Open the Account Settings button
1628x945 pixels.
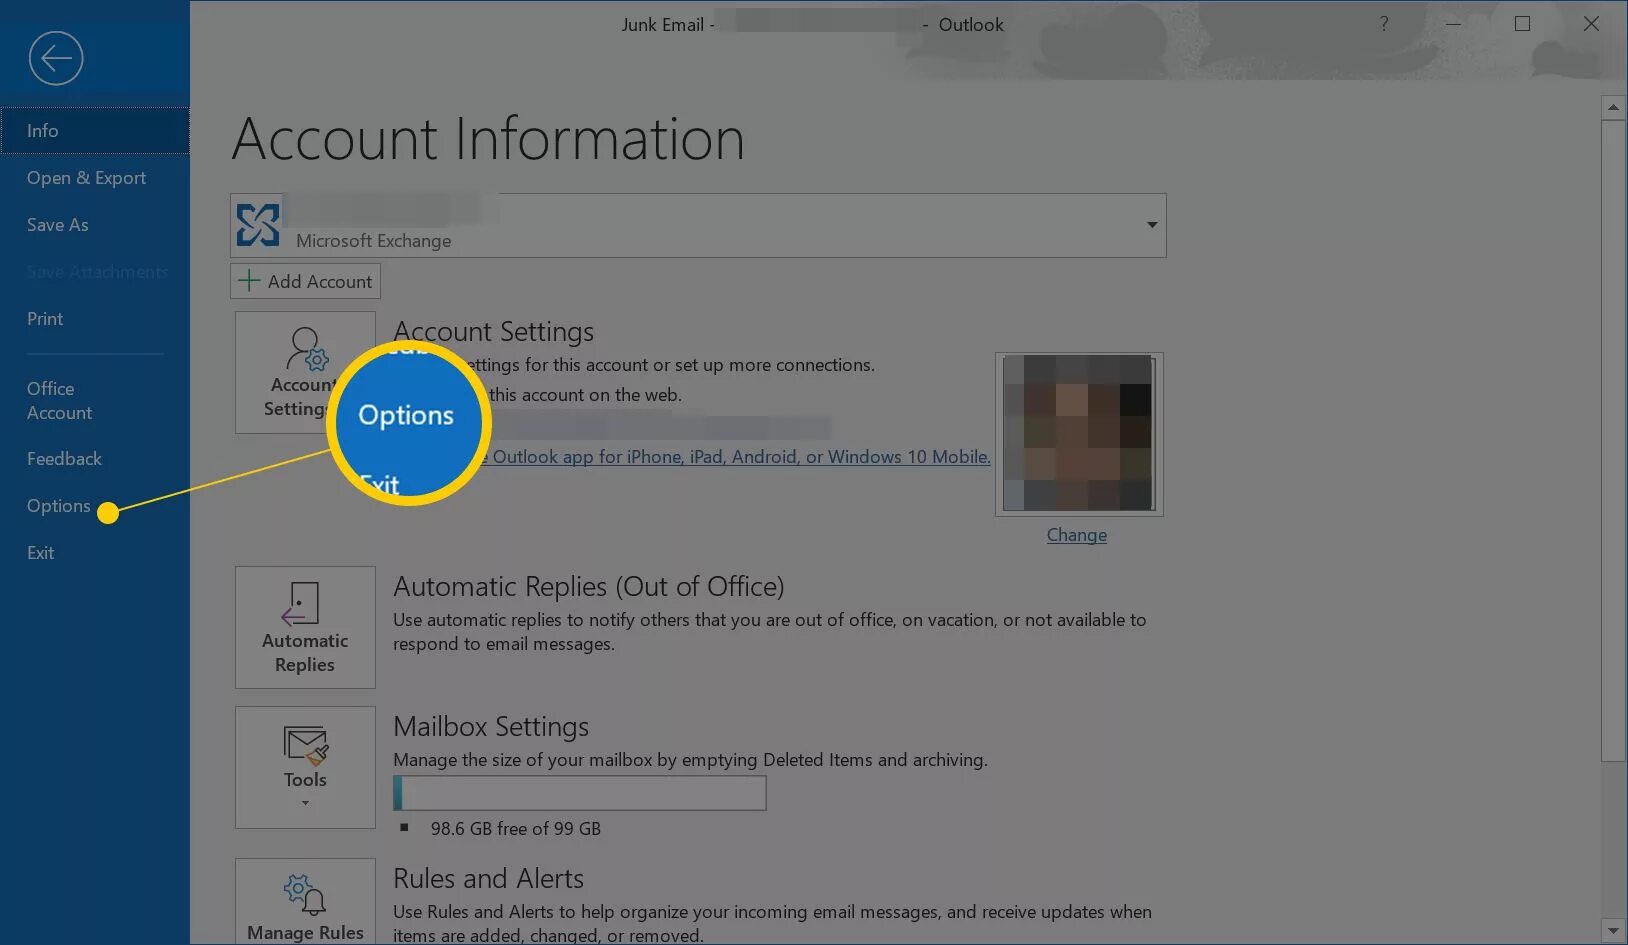305,372
